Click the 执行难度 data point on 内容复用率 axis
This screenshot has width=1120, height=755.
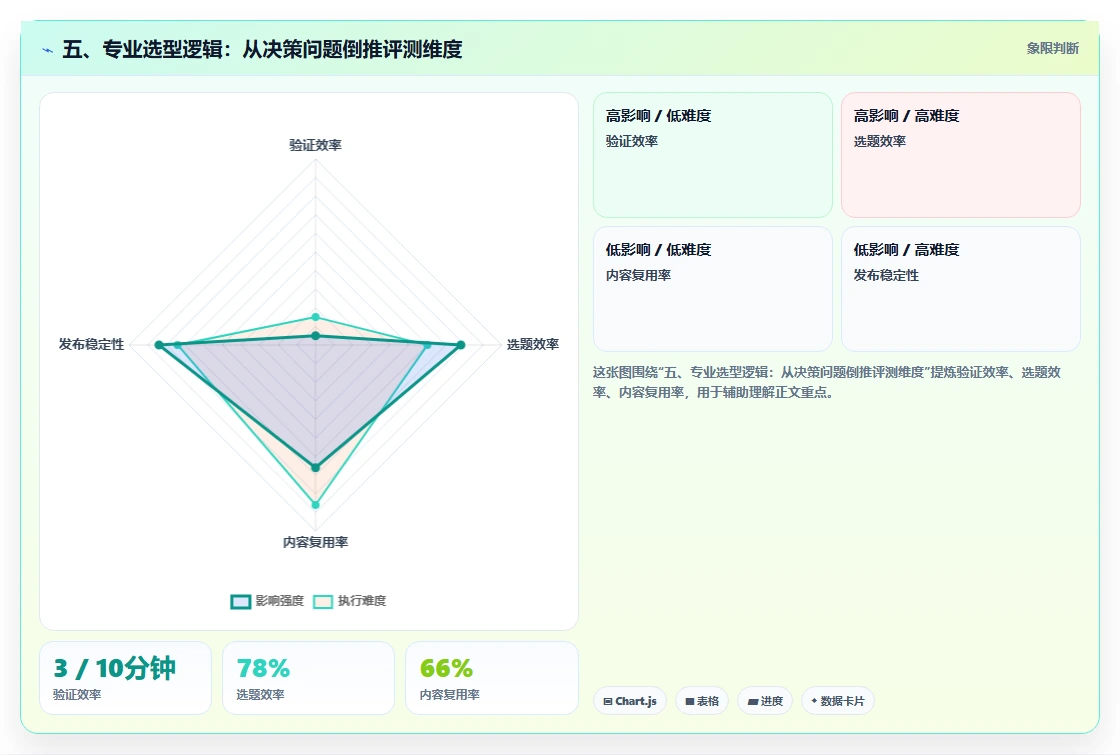(x=315, y=505)
